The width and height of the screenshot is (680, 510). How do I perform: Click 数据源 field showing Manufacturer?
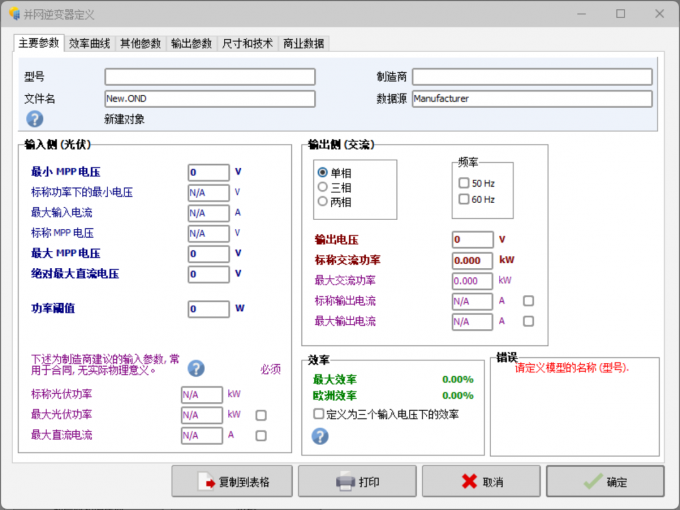pyautogui.click(x=532, y=99)
